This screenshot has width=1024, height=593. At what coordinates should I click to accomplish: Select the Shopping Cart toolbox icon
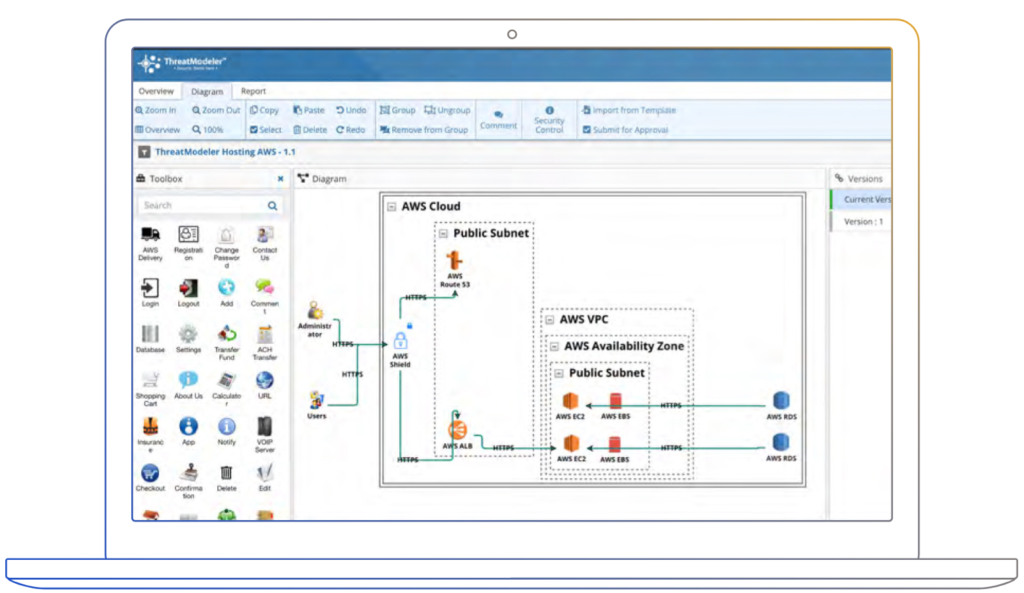click(x=150, y=380)
